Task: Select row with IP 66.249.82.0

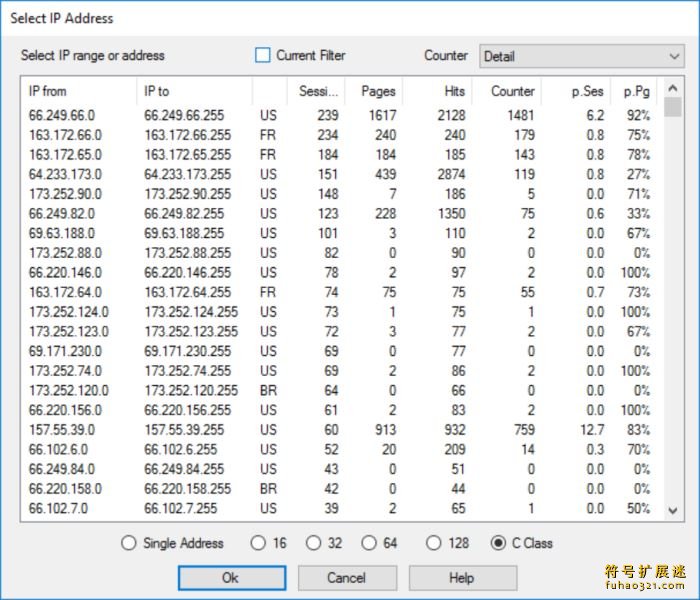Action: (x=340, y=213)
